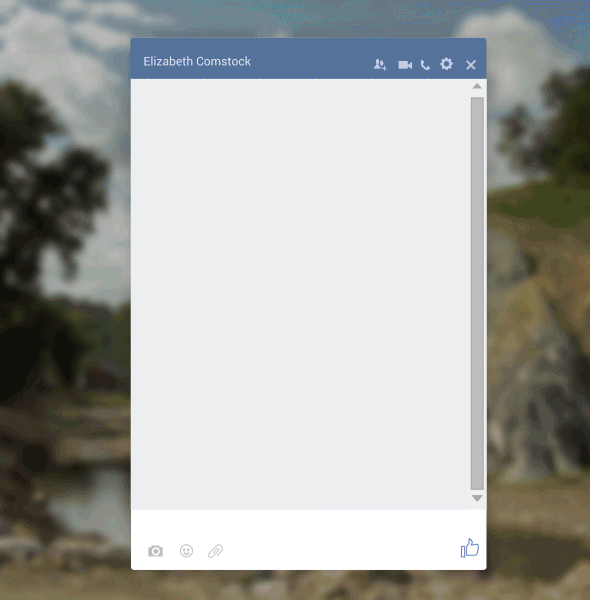
Task: Start a voice call via phone icon
Action: (x=425, y=65)
